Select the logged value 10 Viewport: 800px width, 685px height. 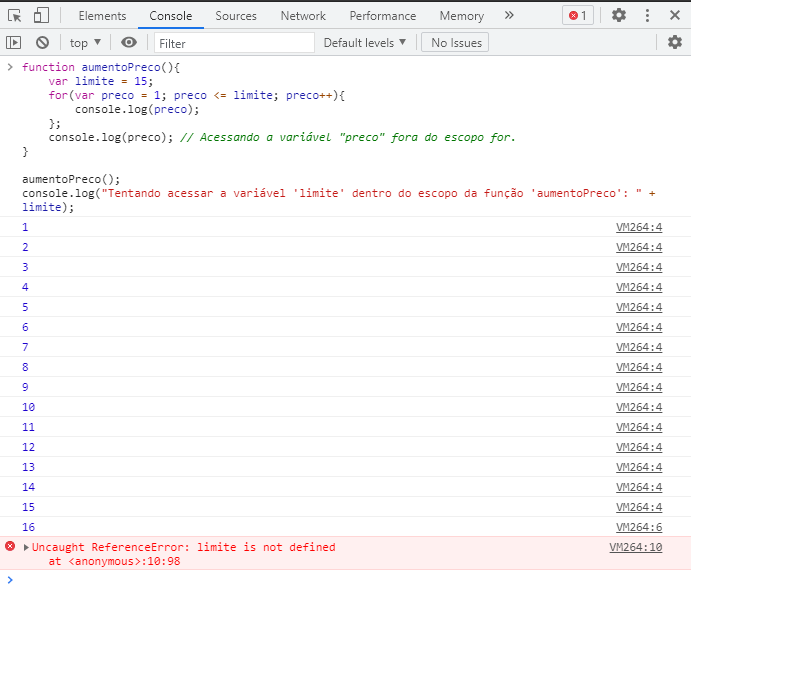29,408
